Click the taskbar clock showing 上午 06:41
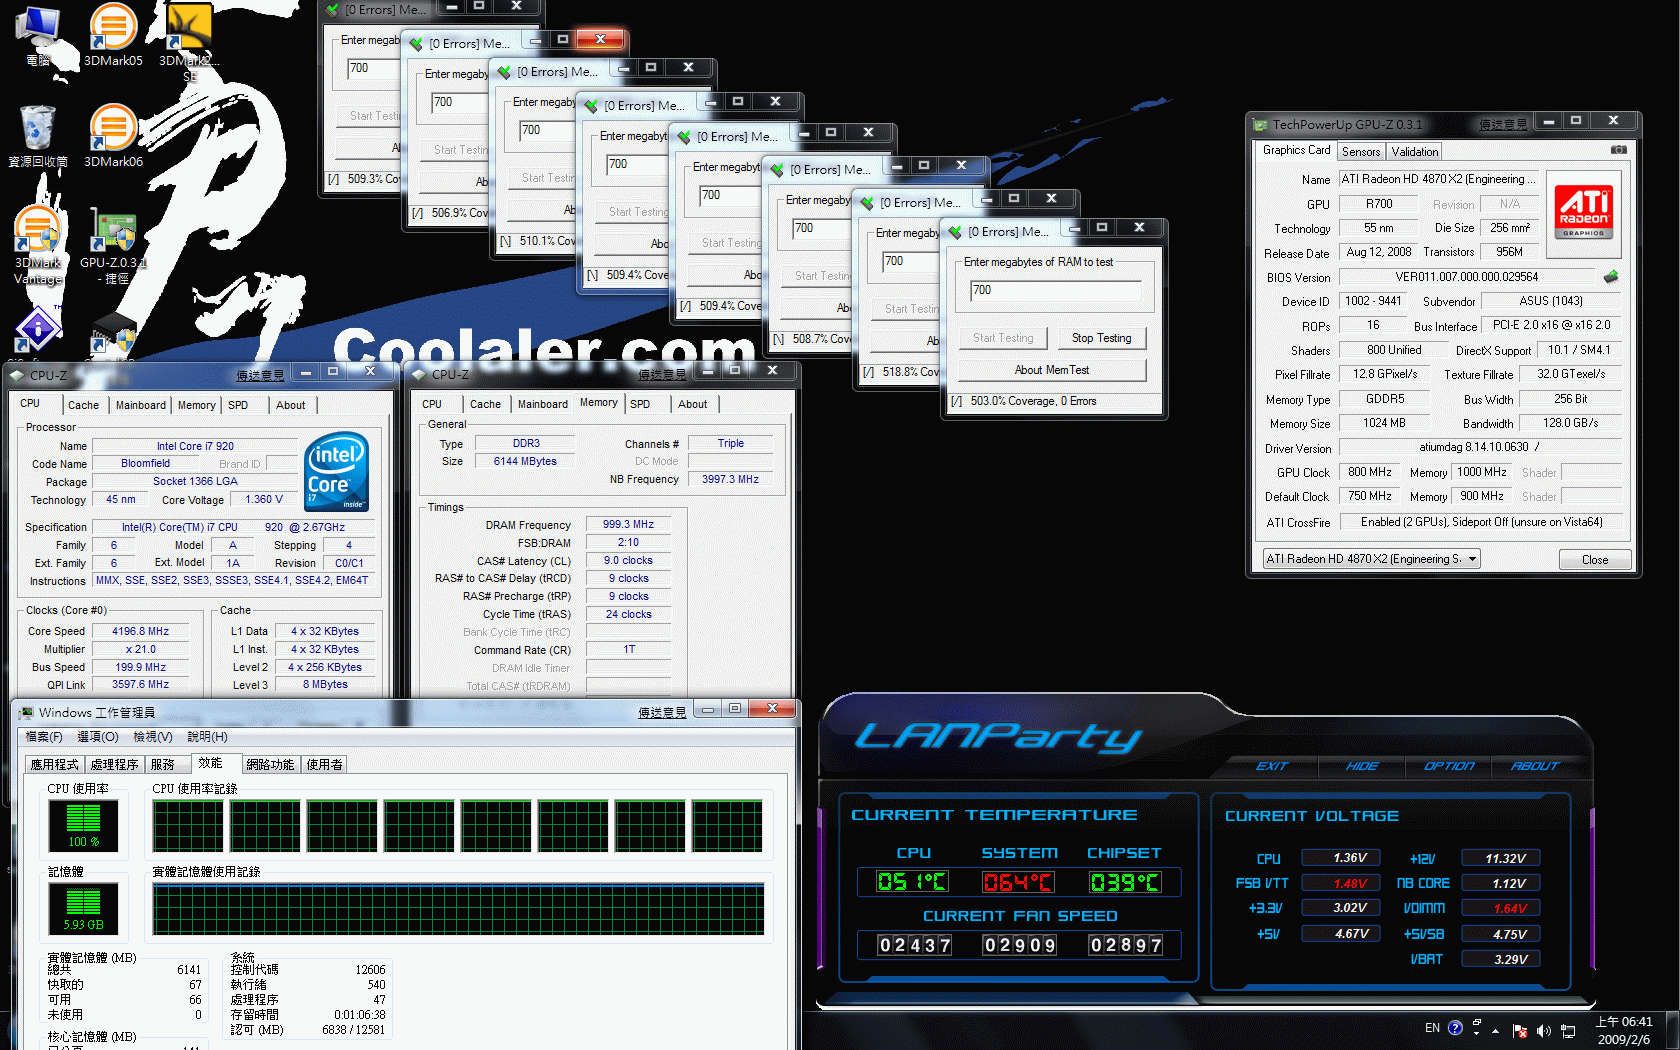Image resolution: width=1680 pixels, height=1050 pixels. click(1625, 1030)
